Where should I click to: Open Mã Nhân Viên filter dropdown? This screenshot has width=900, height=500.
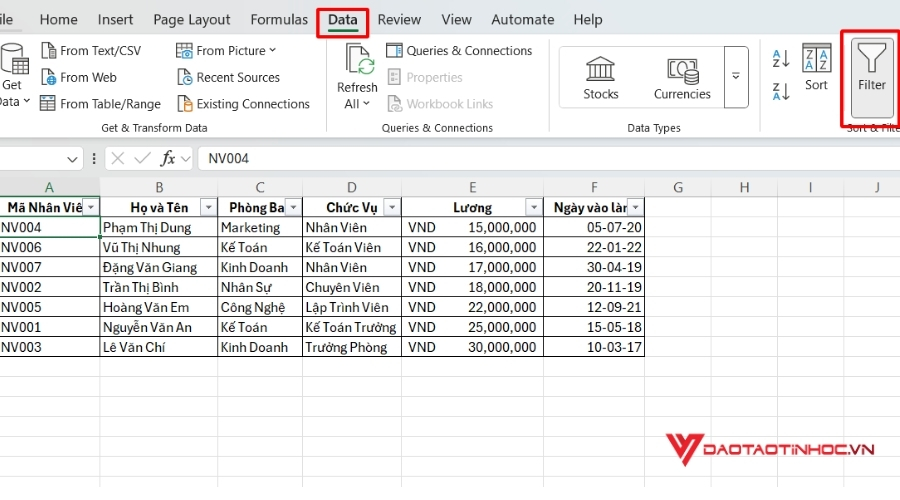coord(91,207)
